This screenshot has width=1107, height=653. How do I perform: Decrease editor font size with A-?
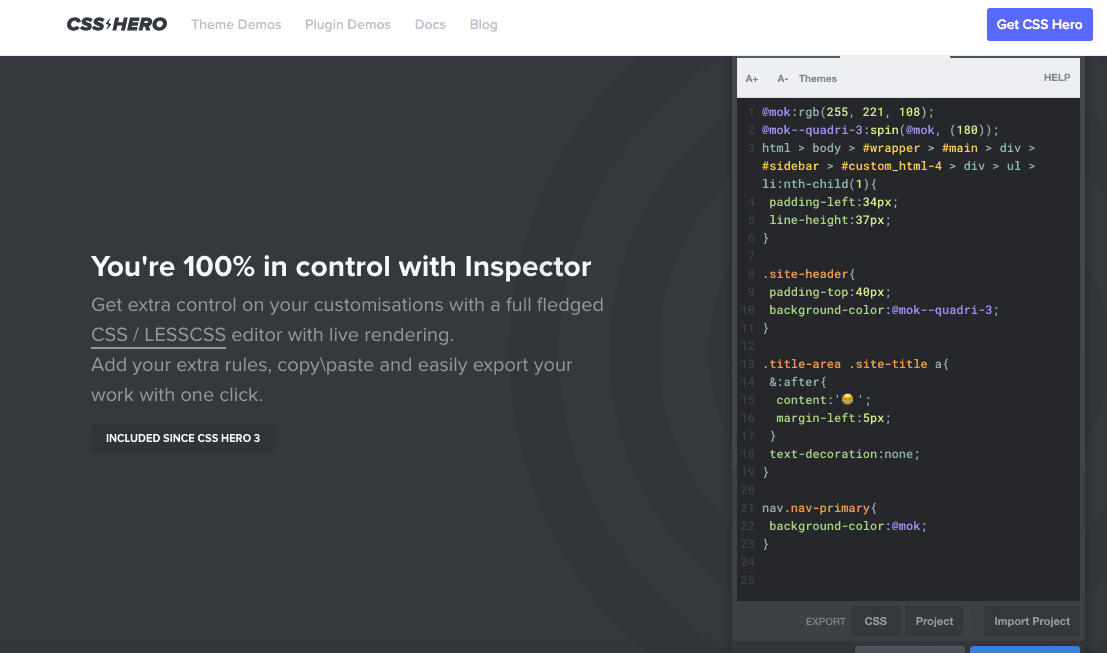point(782,79)
